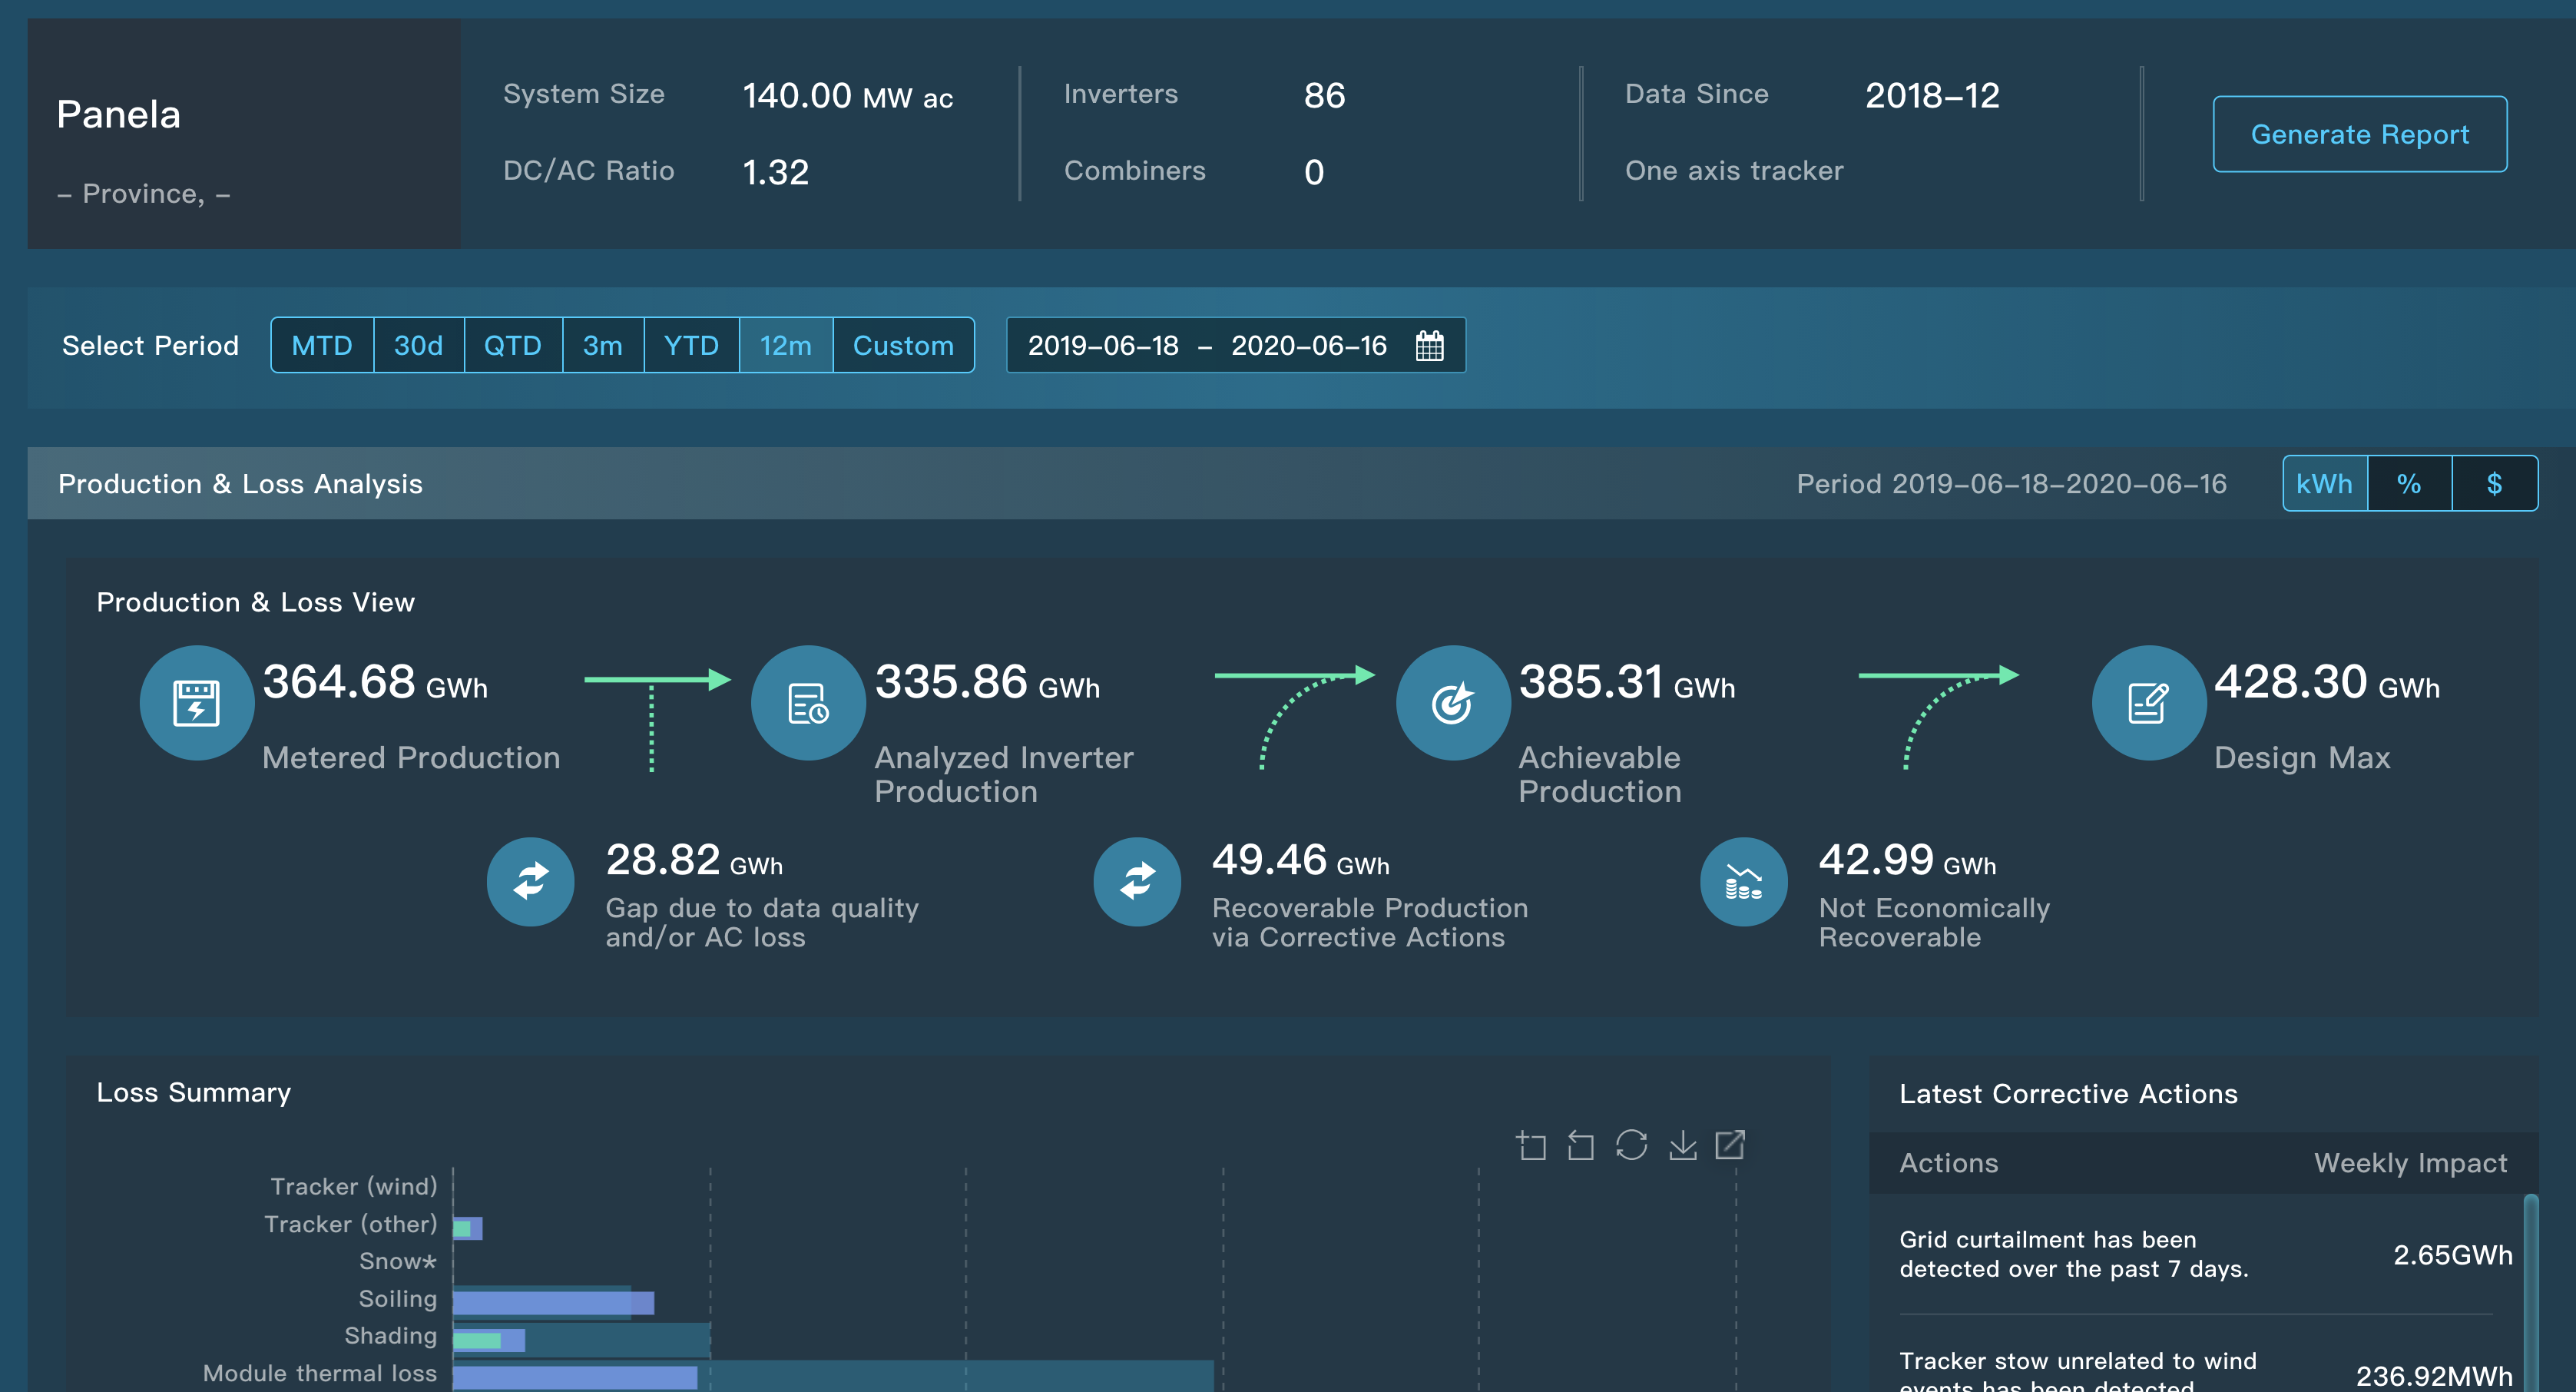Click the Weekly Impact column header
Screen dimensions: 2576x1392
coord(2410,1163)
